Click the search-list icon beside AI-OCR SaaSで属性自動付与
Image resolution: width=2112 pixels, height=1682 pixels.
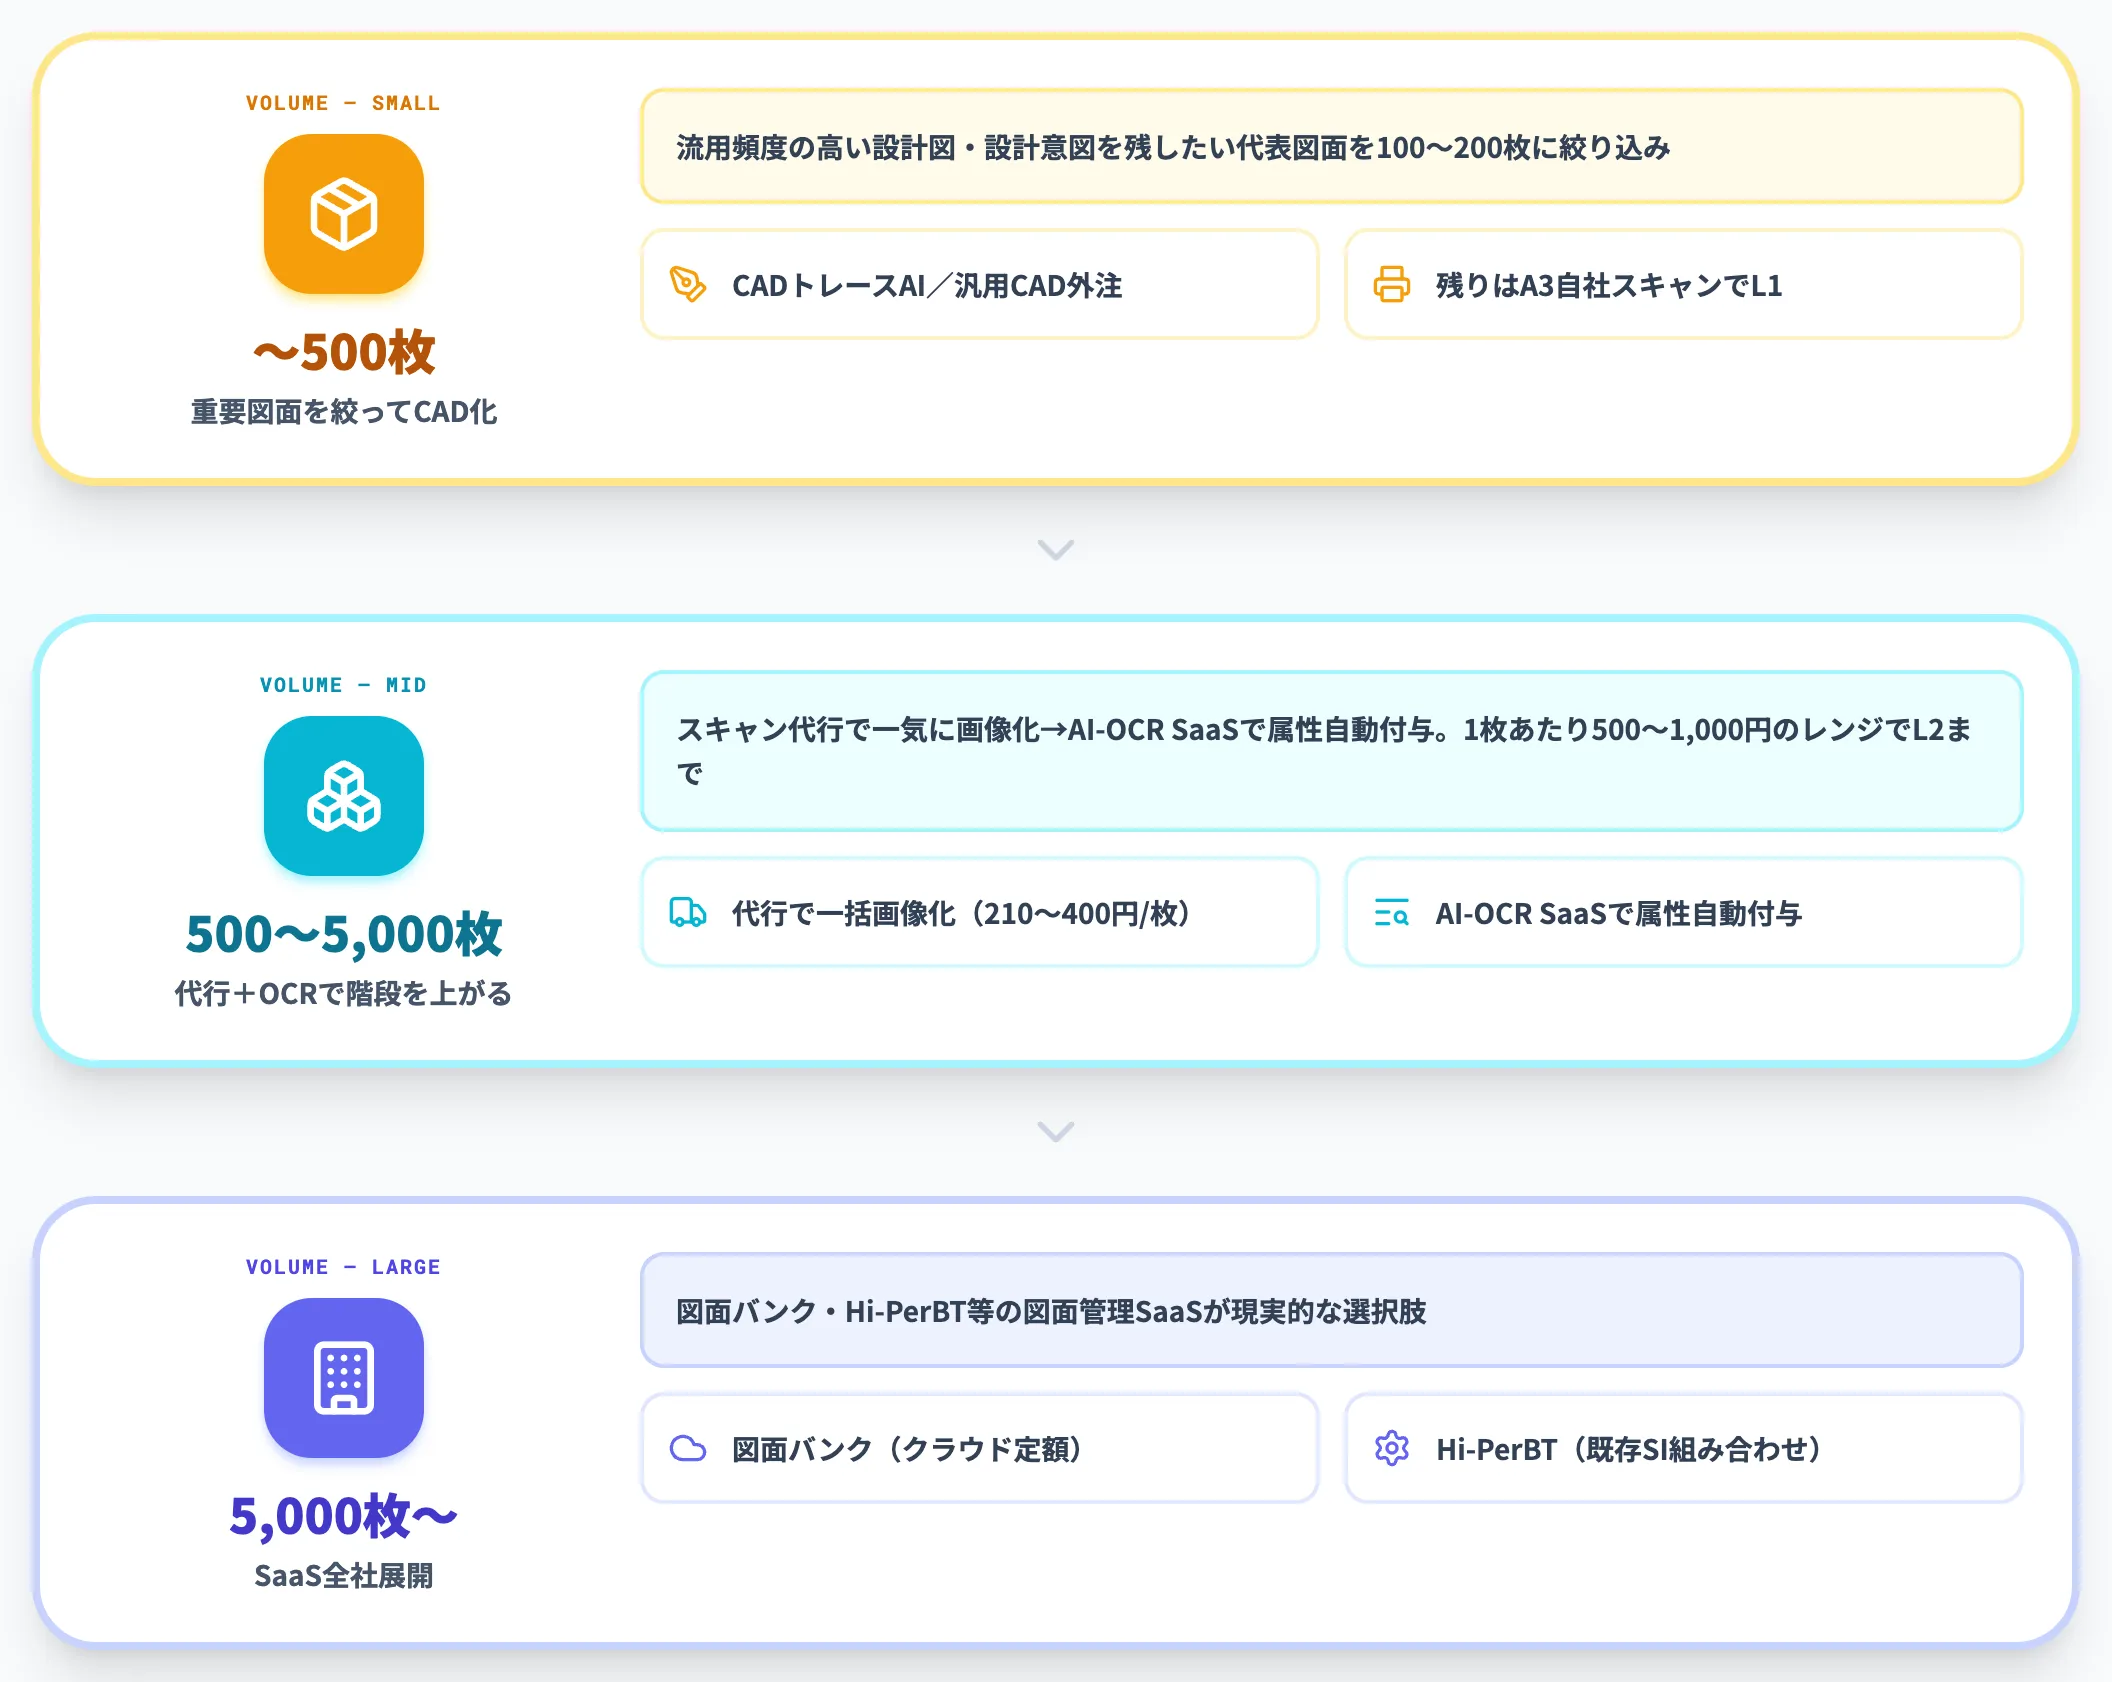coord(1392,913)
